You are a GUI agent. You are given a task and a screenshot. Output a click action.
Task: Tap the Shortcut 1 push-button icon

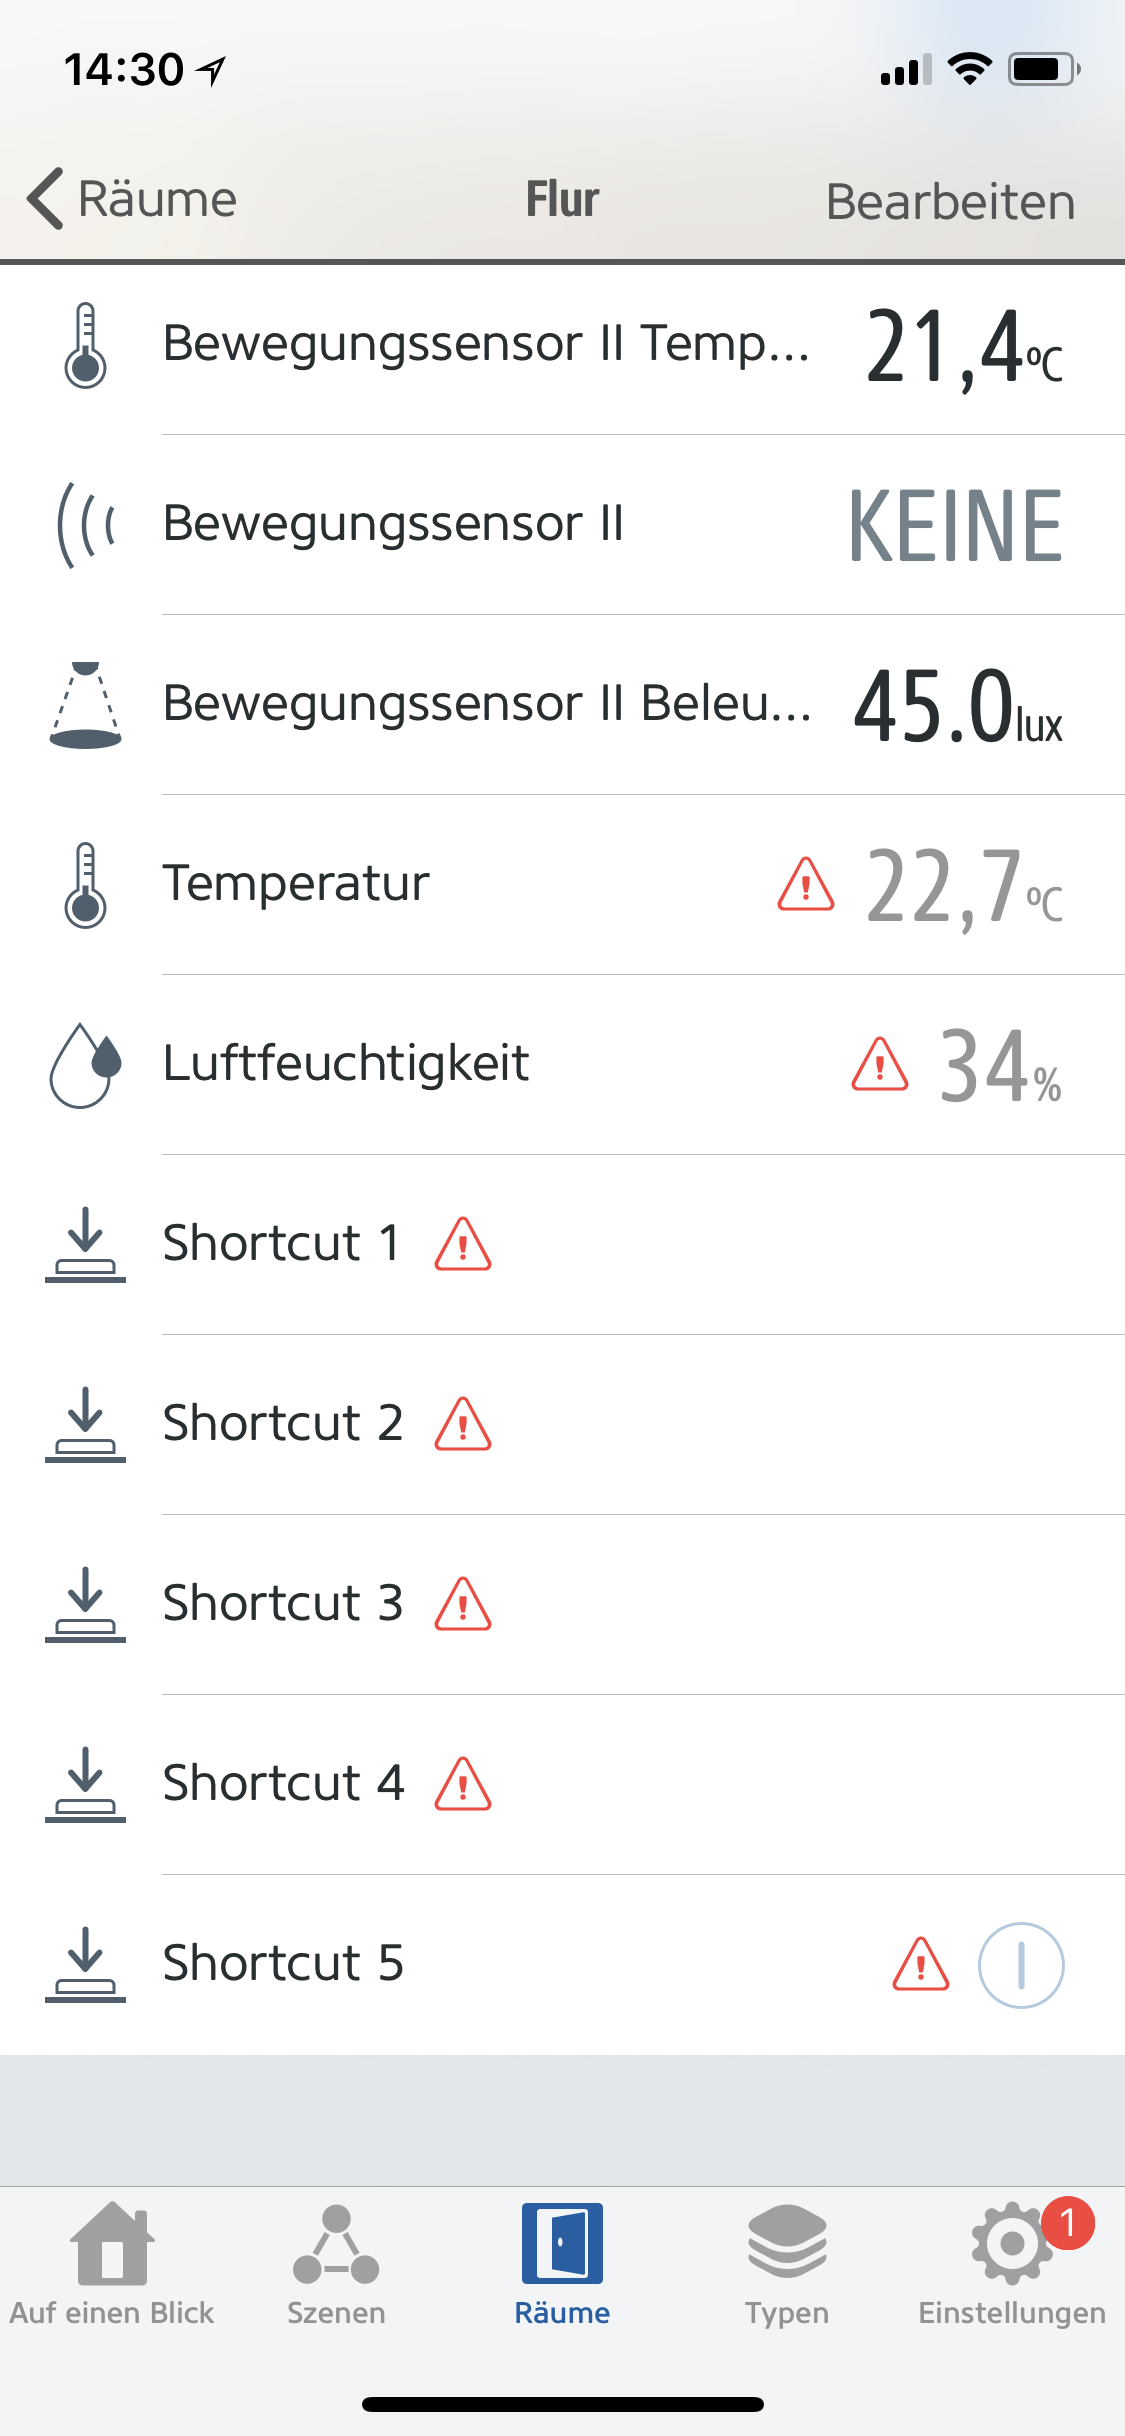coord(86,1245)
